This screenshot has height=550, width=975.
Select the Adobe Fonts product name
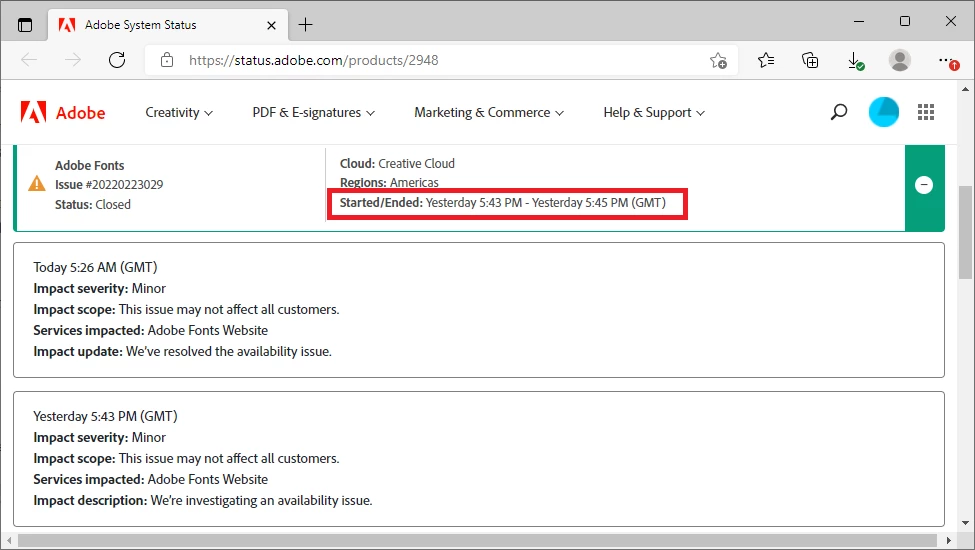point(90,165)
